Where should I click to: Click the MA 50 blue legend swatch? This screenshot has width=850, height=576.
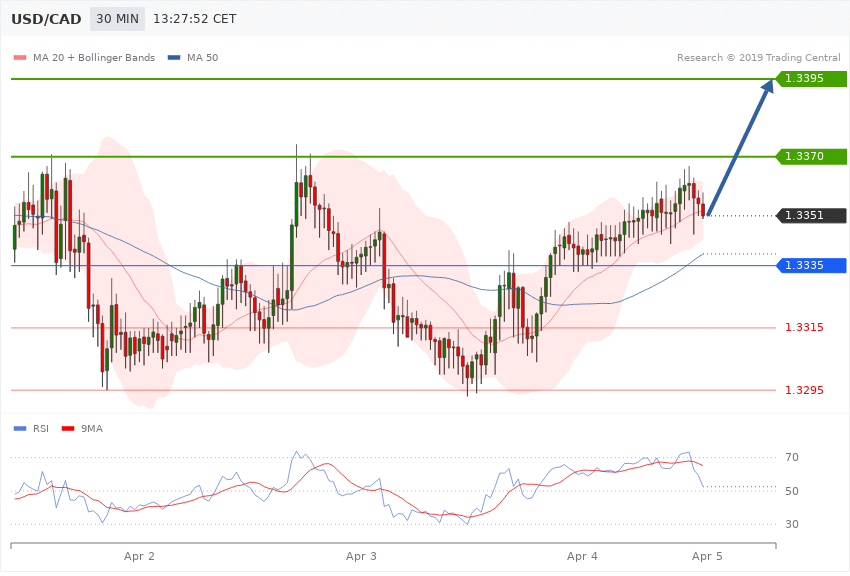[x=174, y=57]
